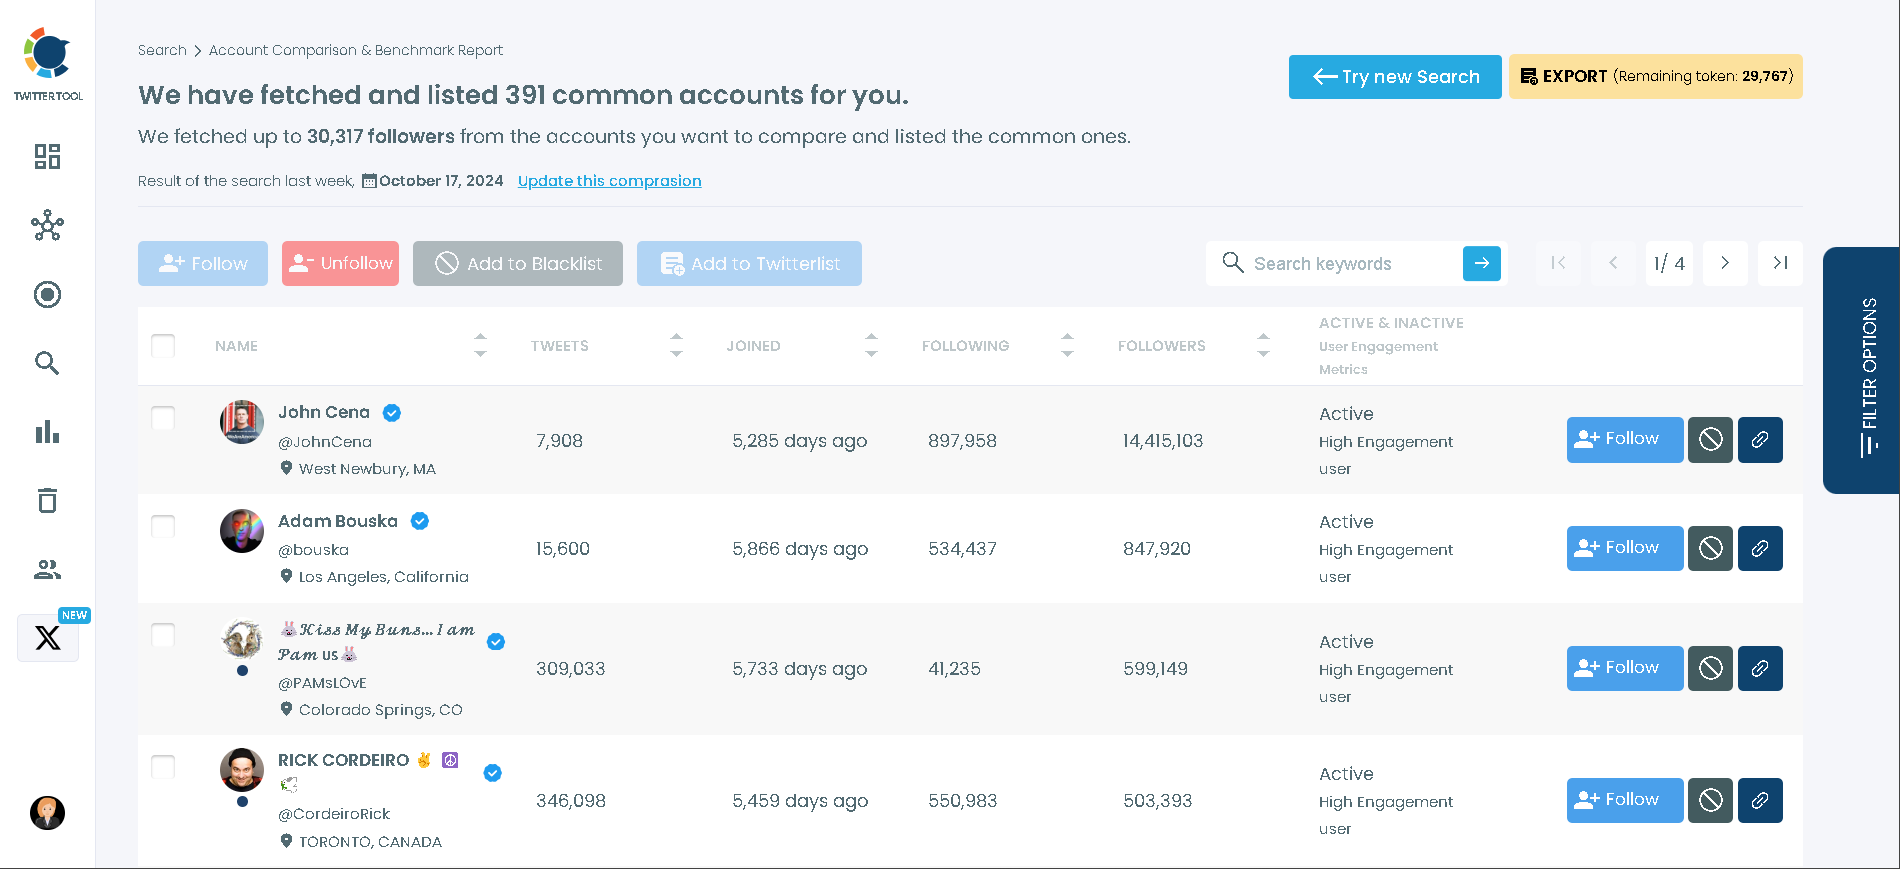1900x869 pixels.
Task: Go to the next page of results
Action: (x=1725, y=263)
